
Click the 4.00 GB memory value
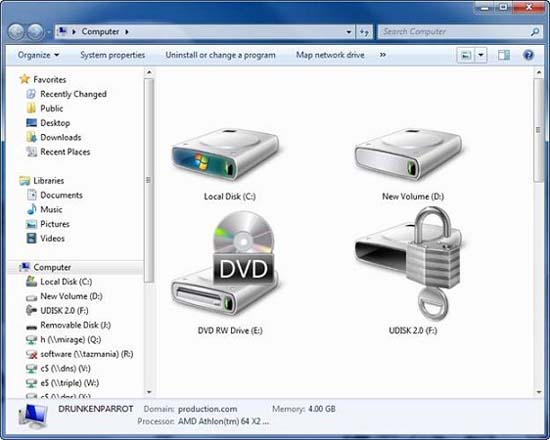(x=322, y=409)
